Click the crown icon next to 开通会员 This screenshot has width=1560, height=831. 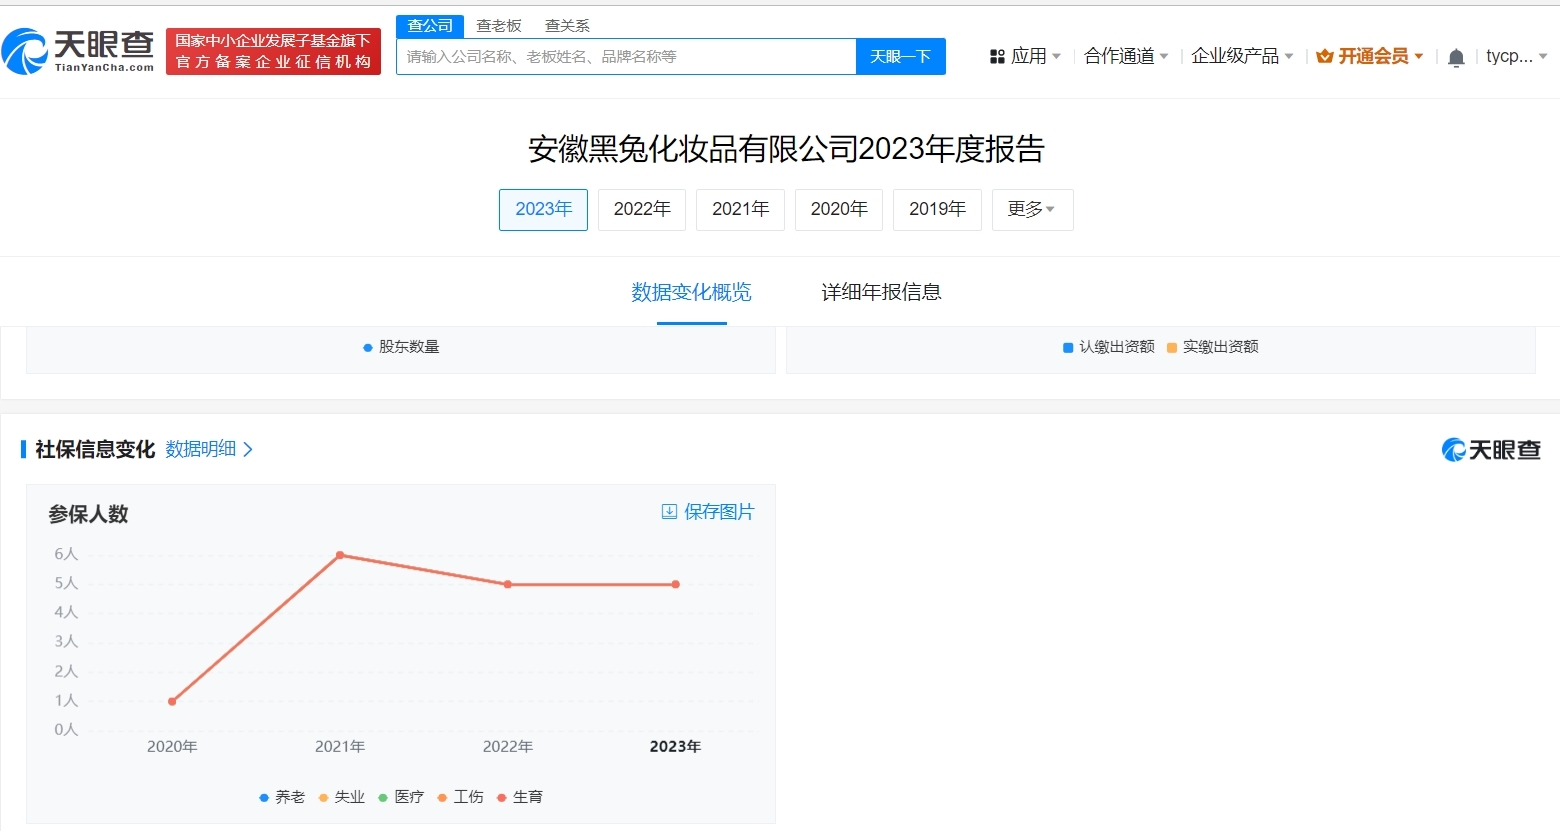tap(1325, 57)
